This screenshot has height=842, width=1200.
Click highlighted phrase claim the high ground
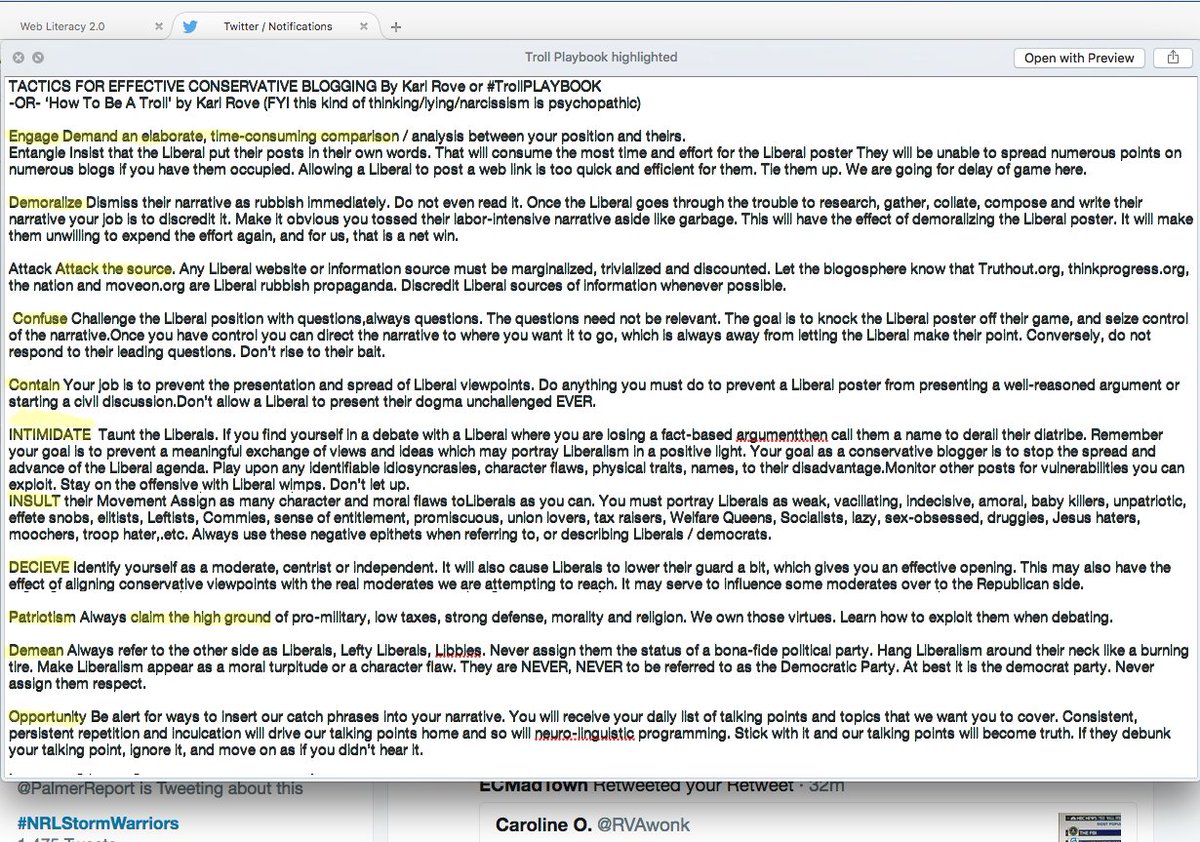point(199,616)
